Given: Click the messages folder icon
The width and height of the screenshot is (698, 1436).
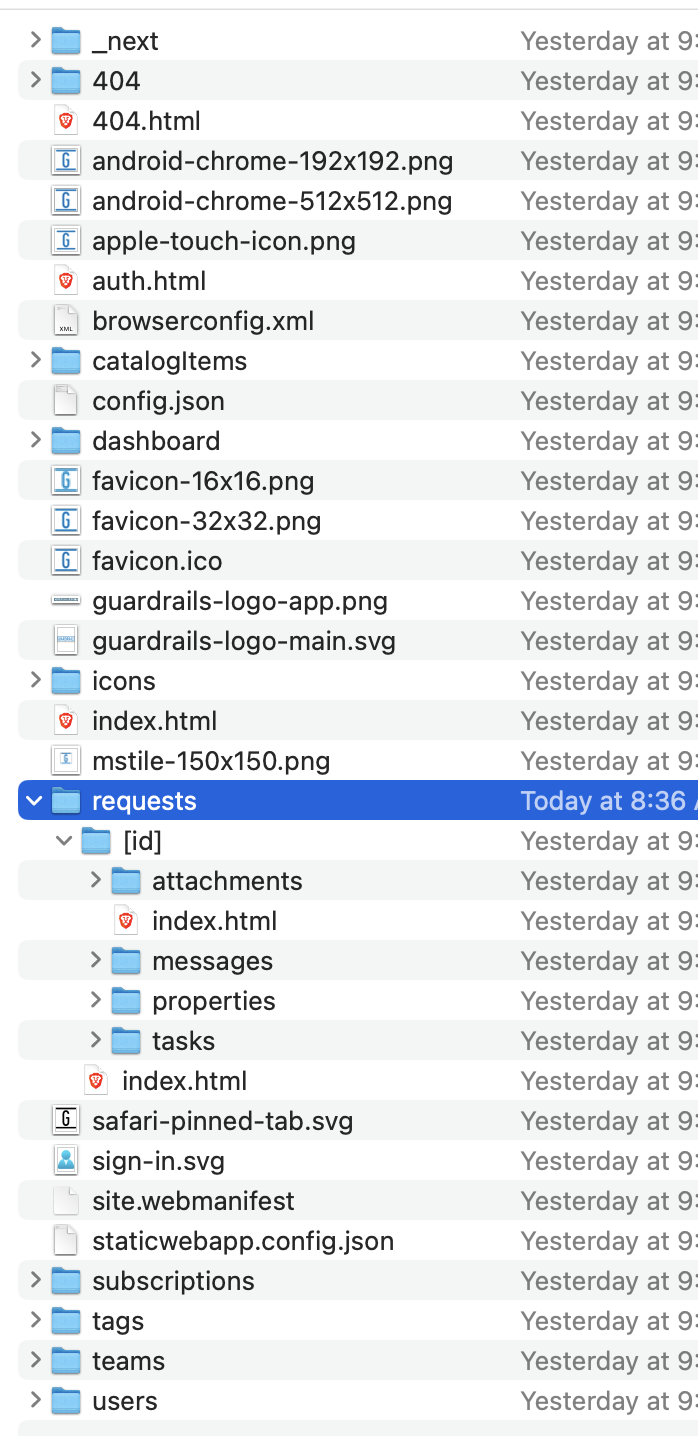Looking at the screenshot, I should click(125, 961).
